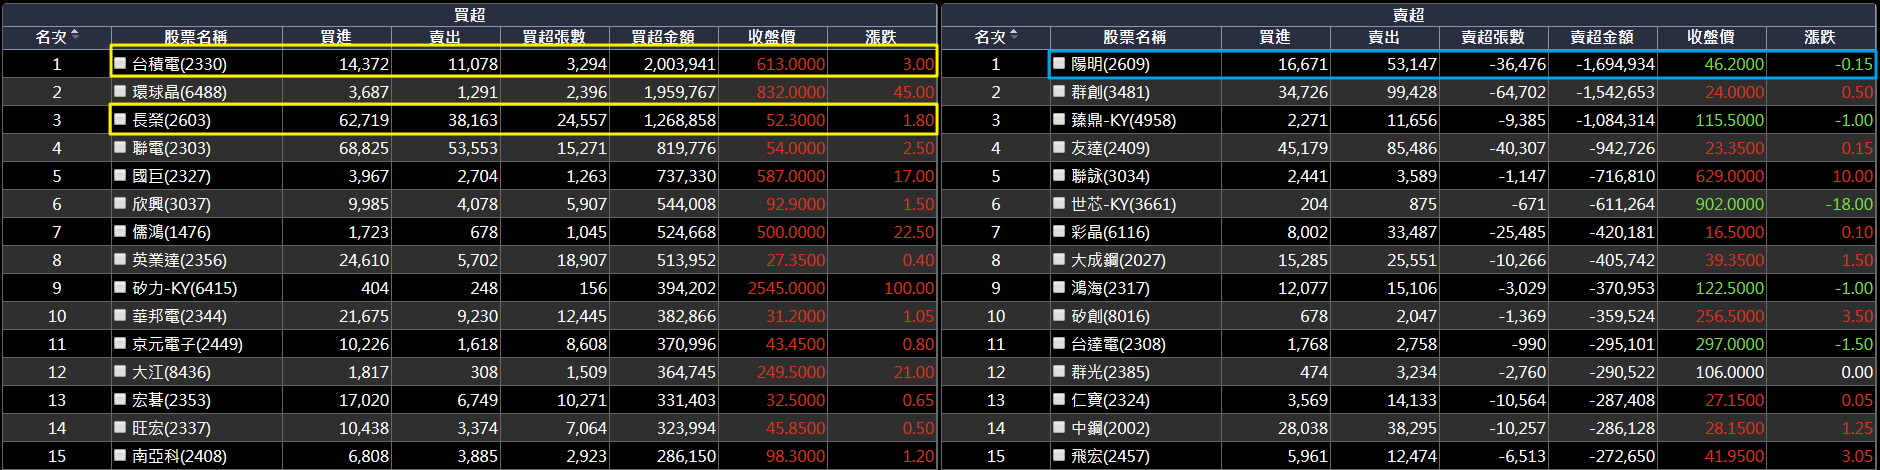Check the box beside 臻鼎-KY(4958)
The height and width of the screenshot is (470, 1880).
[x=1059, y=119]
